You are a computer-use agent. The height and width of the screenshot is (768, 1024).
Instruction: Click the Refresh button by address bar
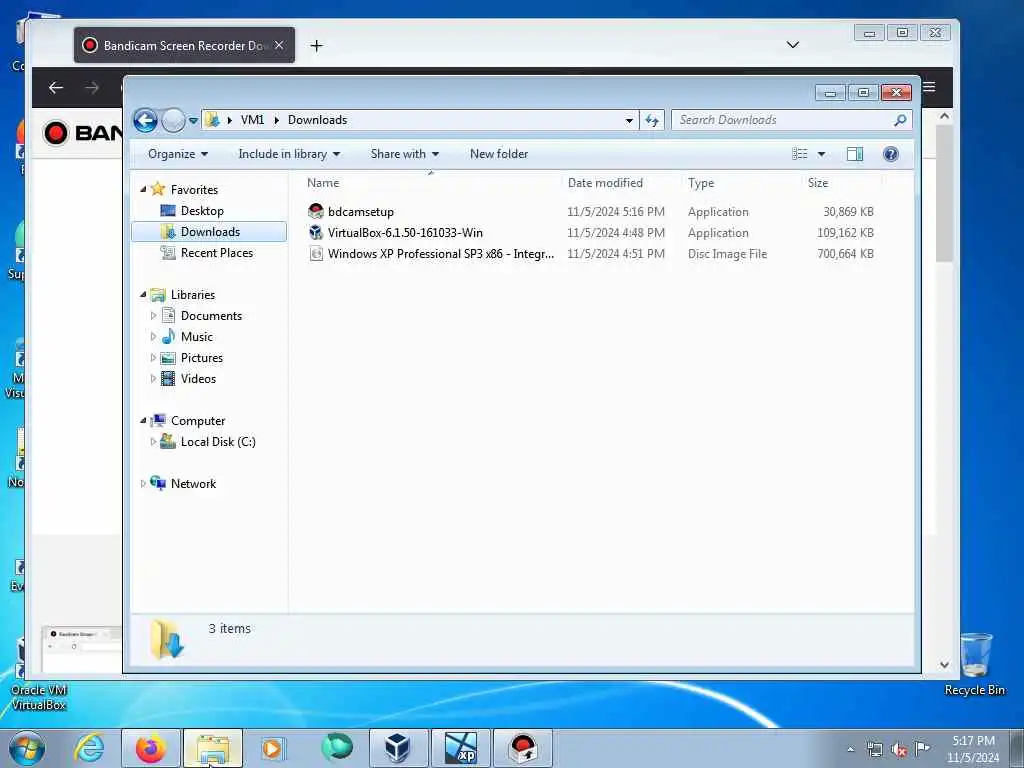[652, 120]
